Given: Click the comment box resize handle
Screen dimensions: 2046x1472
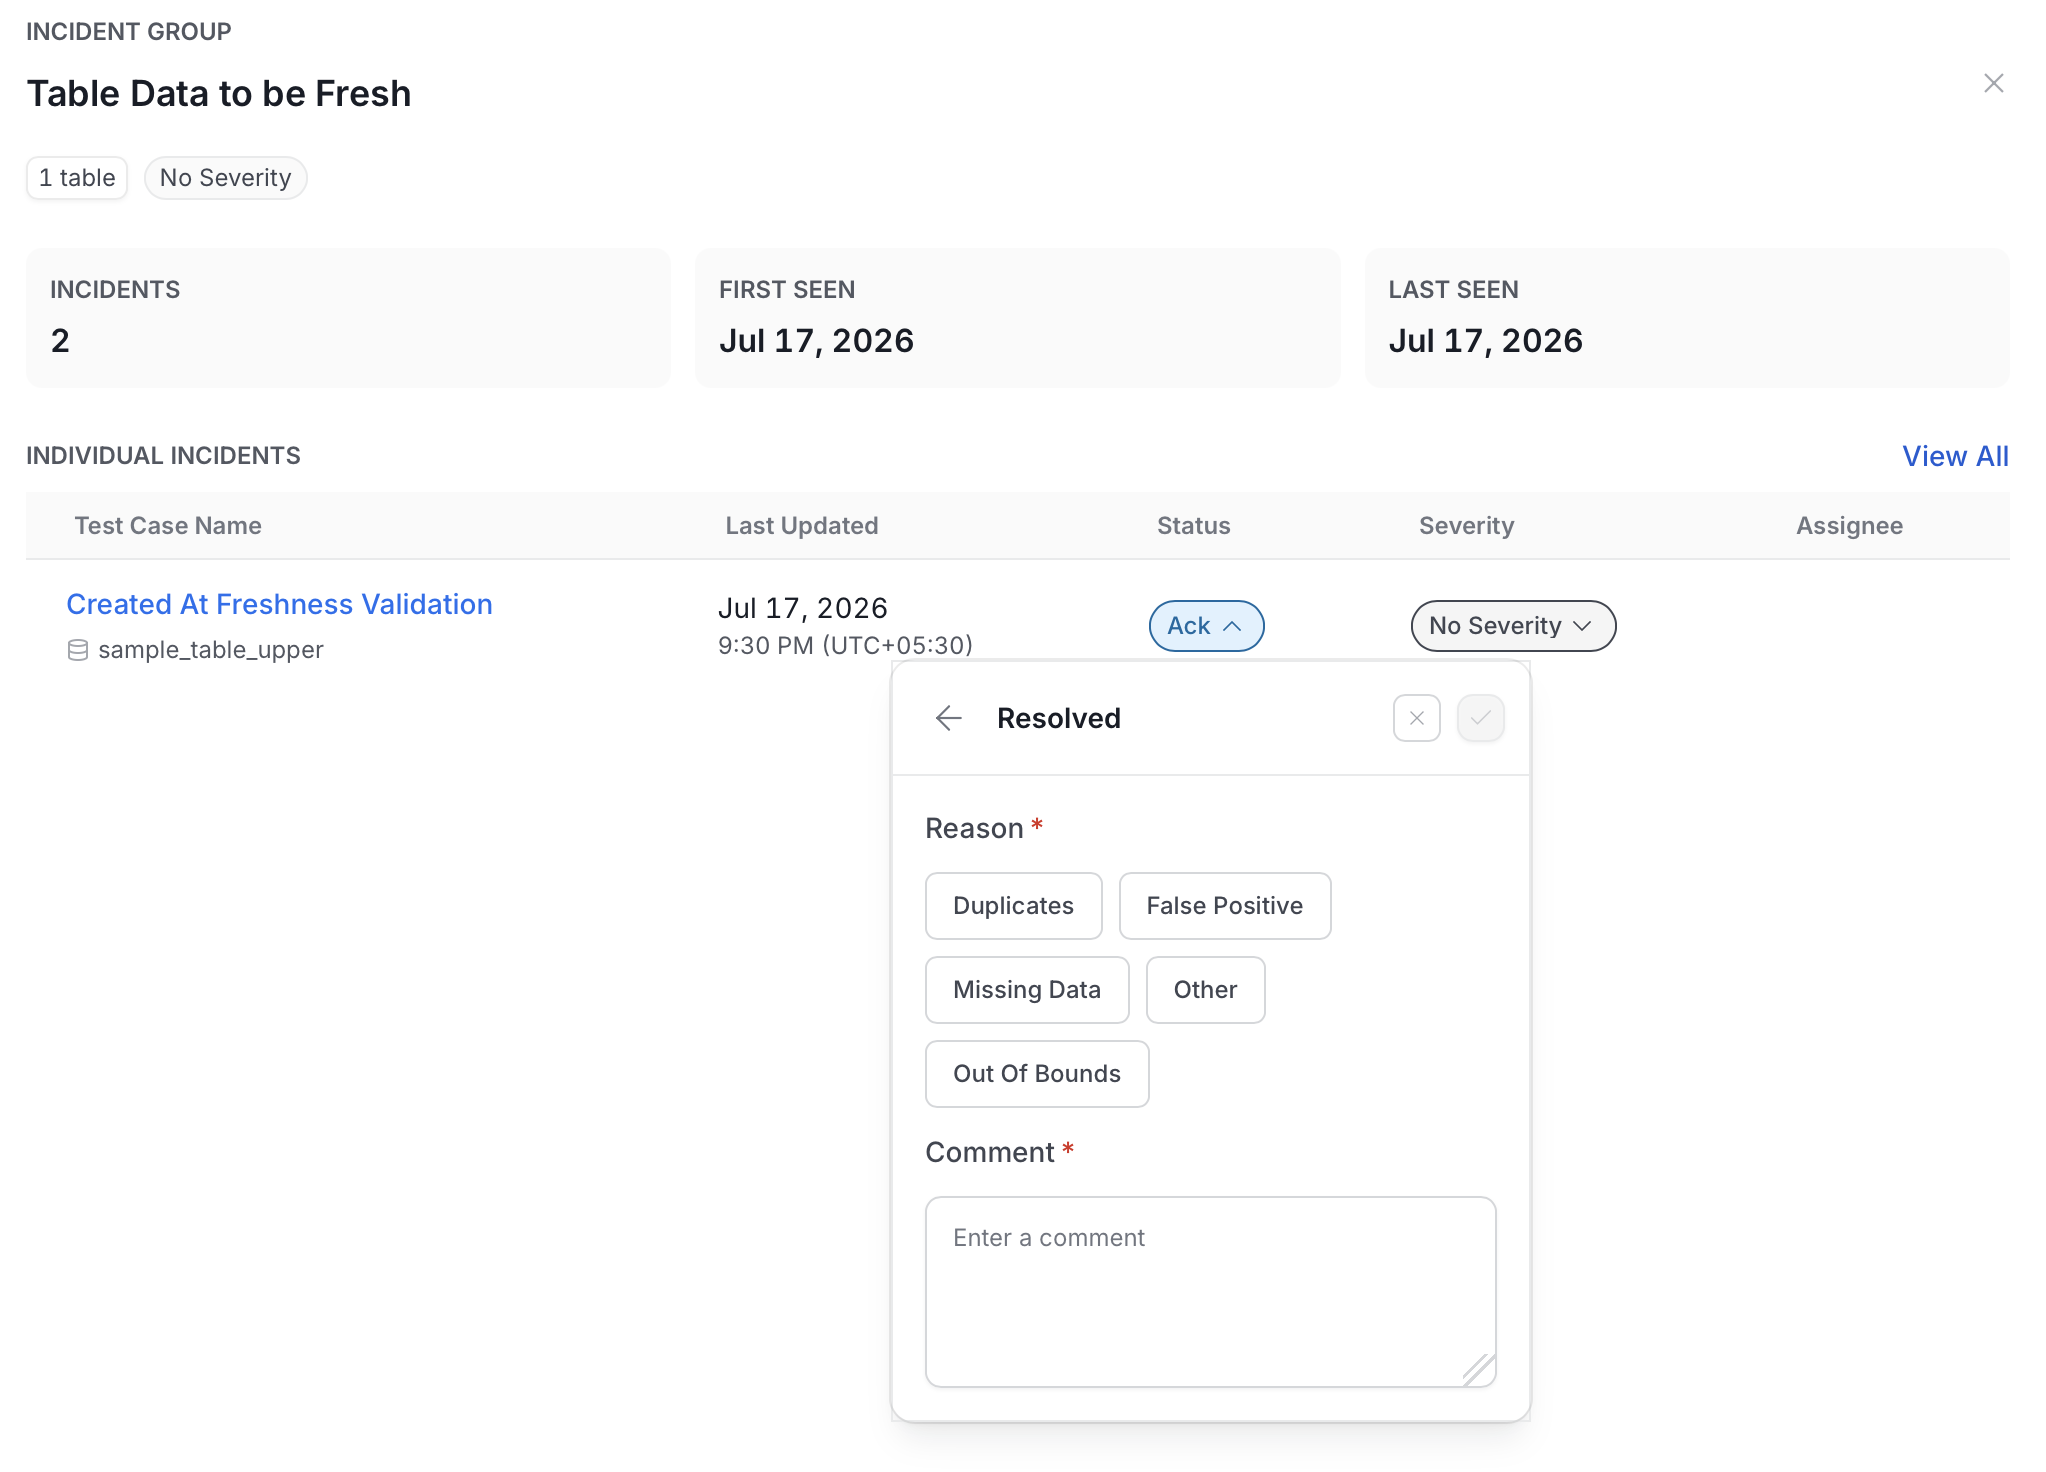Looking at the screenshot, I should coord(1478,1369).
